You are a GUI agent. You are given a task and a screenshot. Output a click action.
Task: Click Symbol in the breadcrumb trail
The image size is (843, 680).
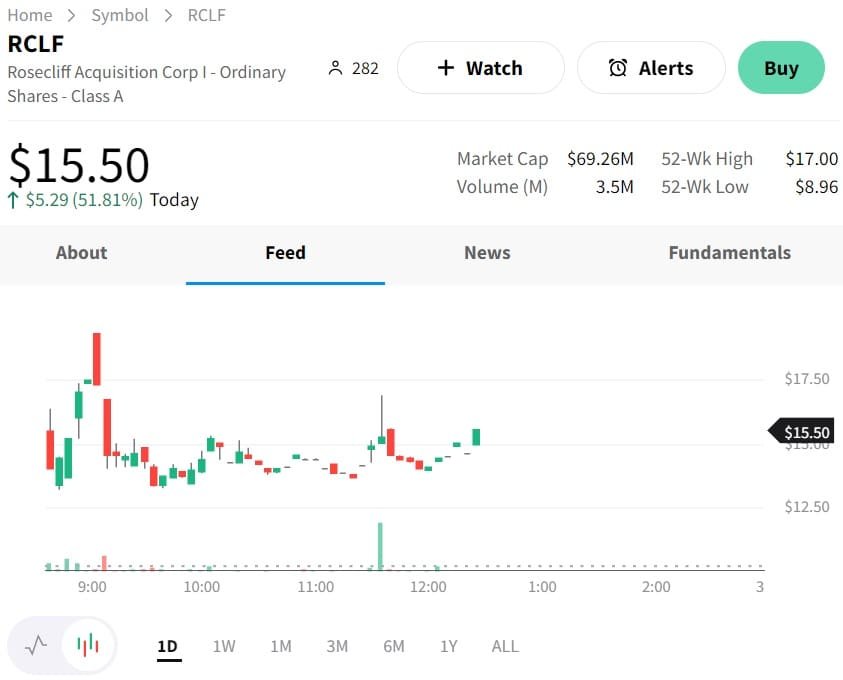click(x=120, y=15)
